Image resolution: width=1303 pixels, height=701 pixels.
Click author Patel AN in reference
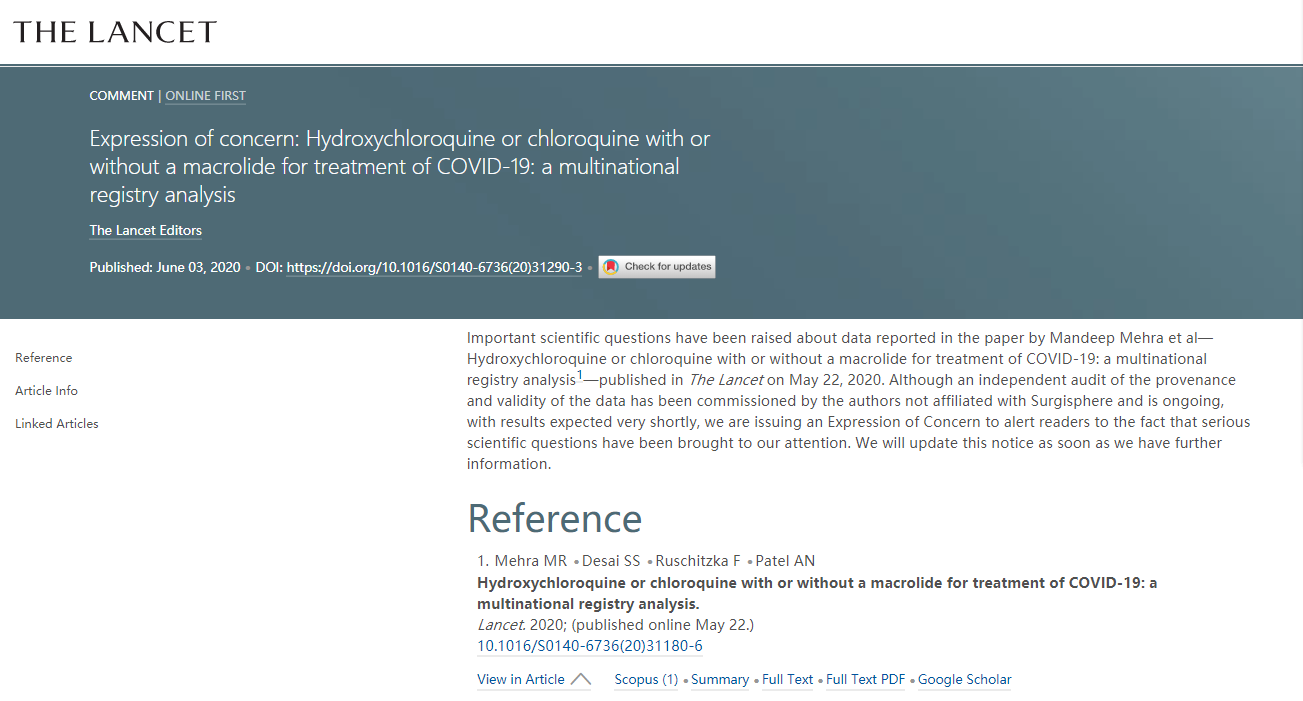click(x=785, y=561)
